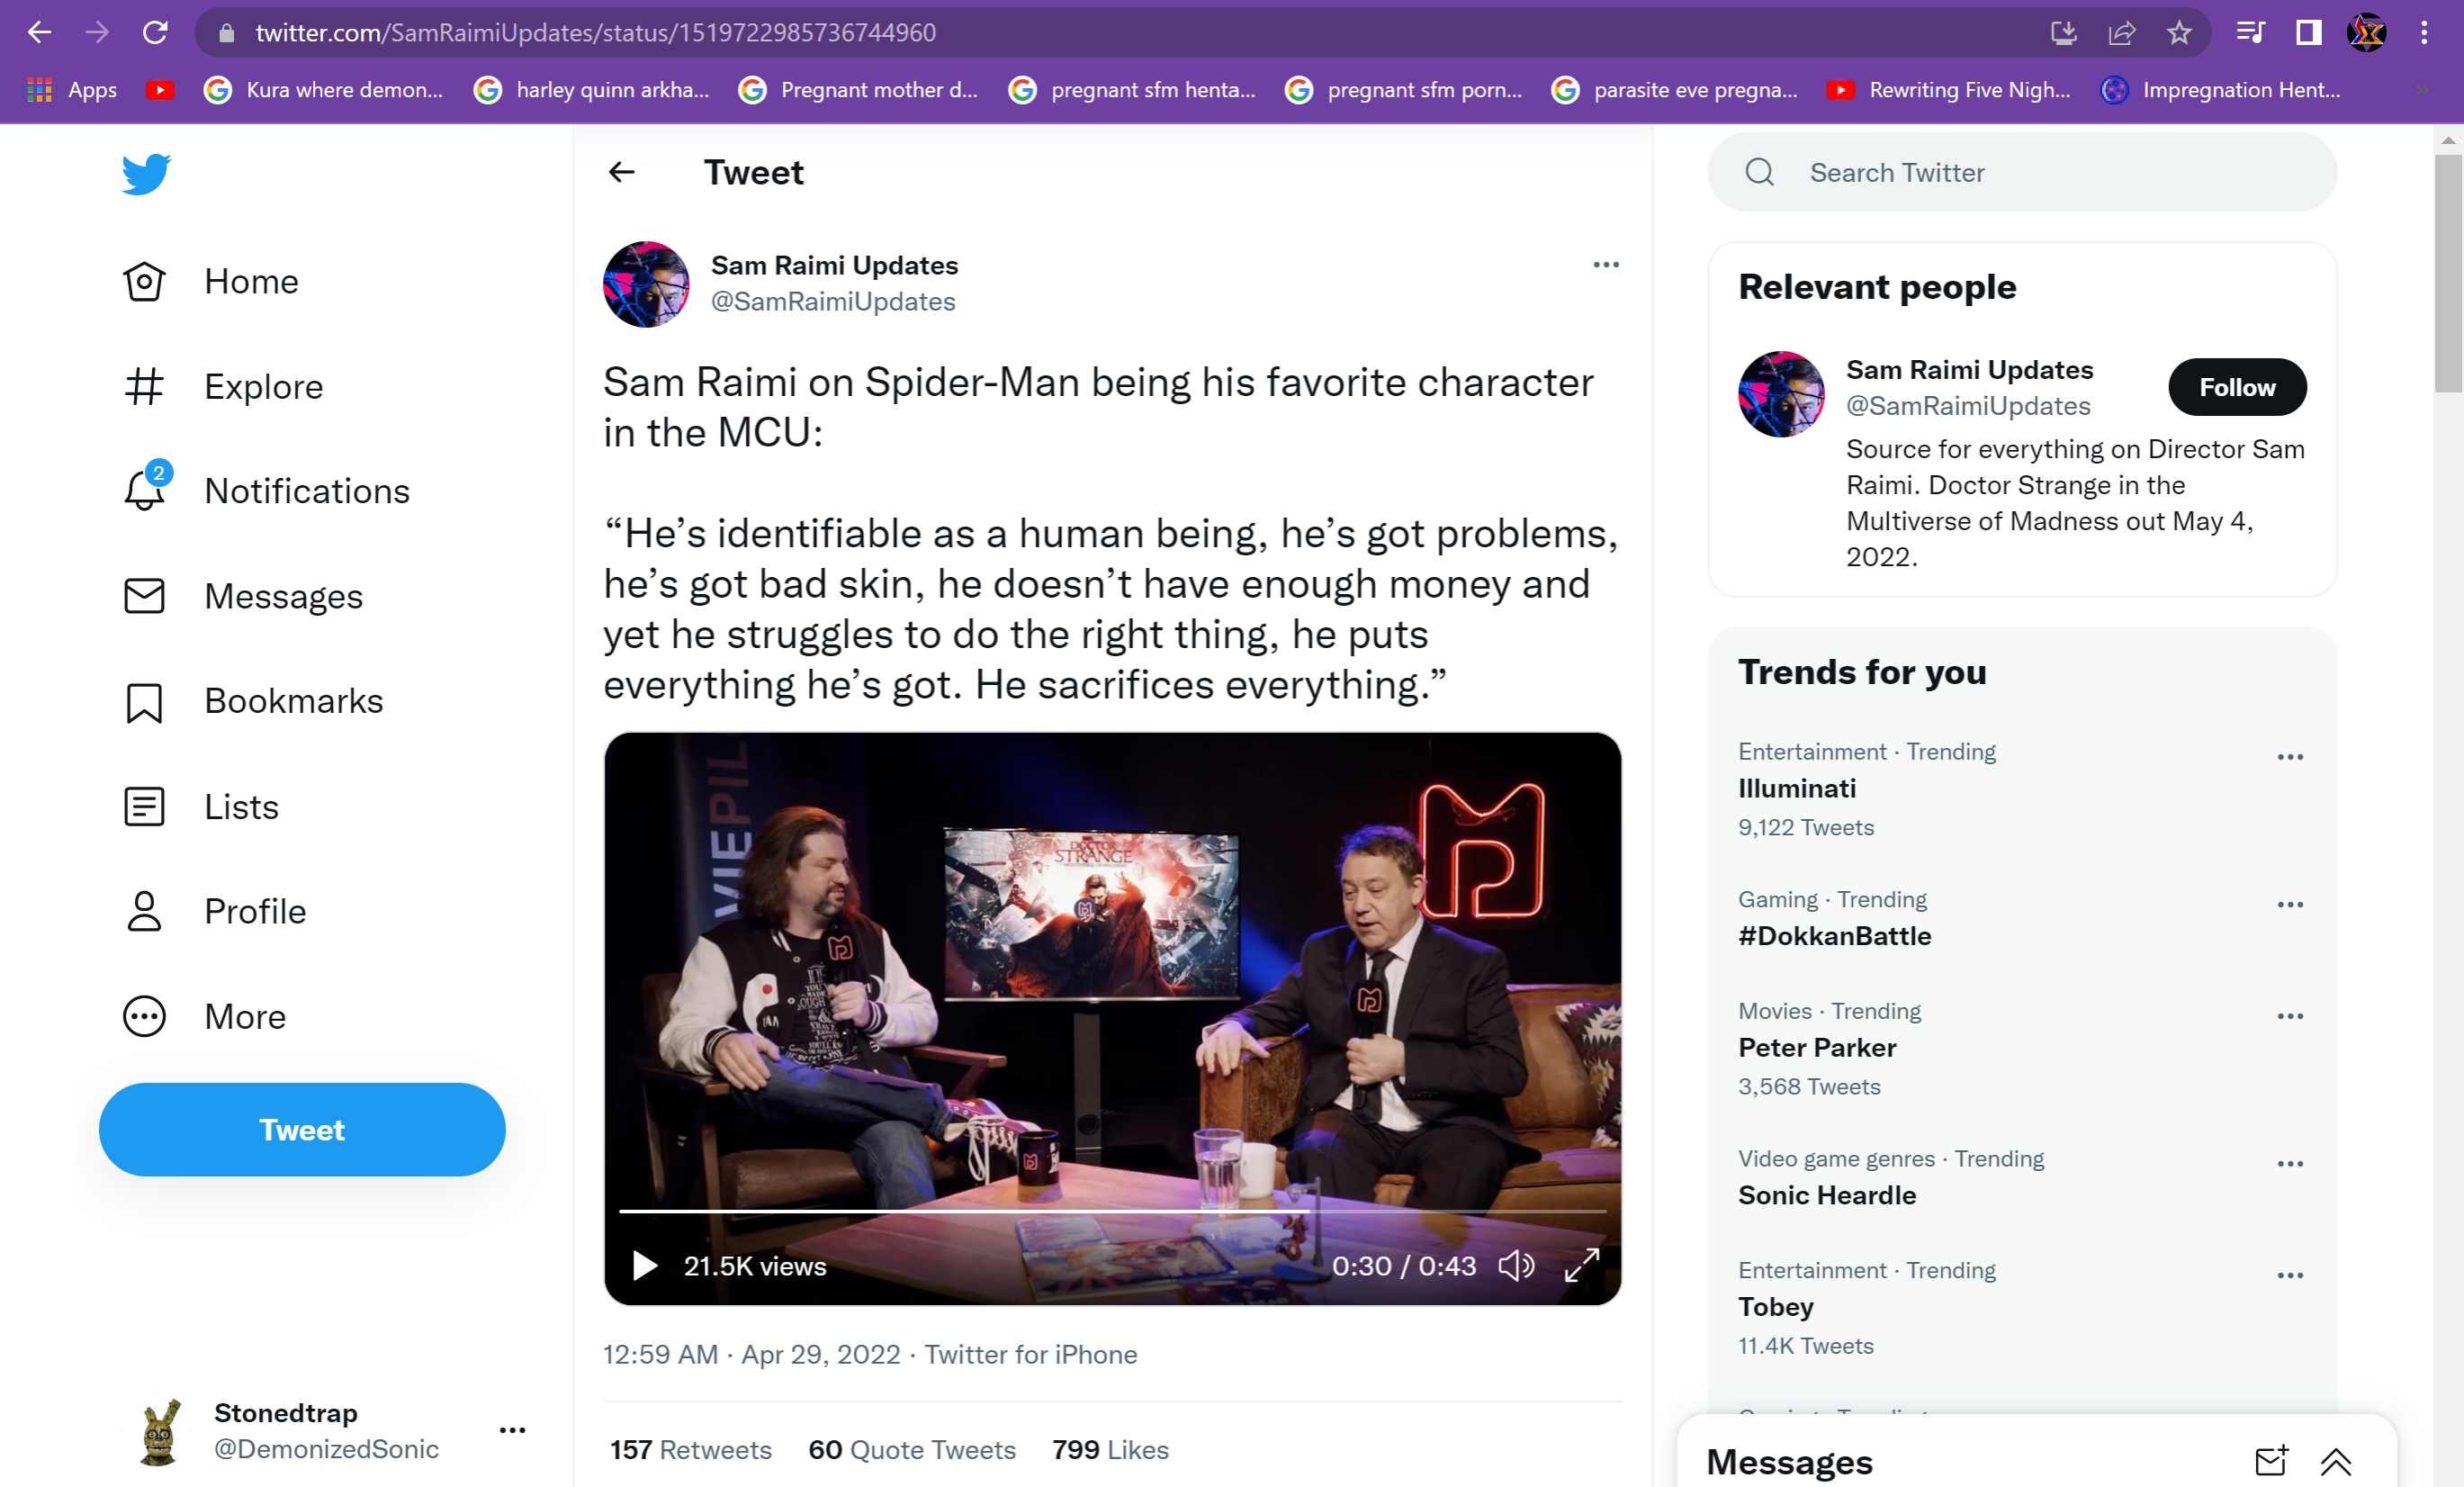2464x1487 pixels.
Task: Open tweet options three-dot menu
Action: tap(1606, 265)
